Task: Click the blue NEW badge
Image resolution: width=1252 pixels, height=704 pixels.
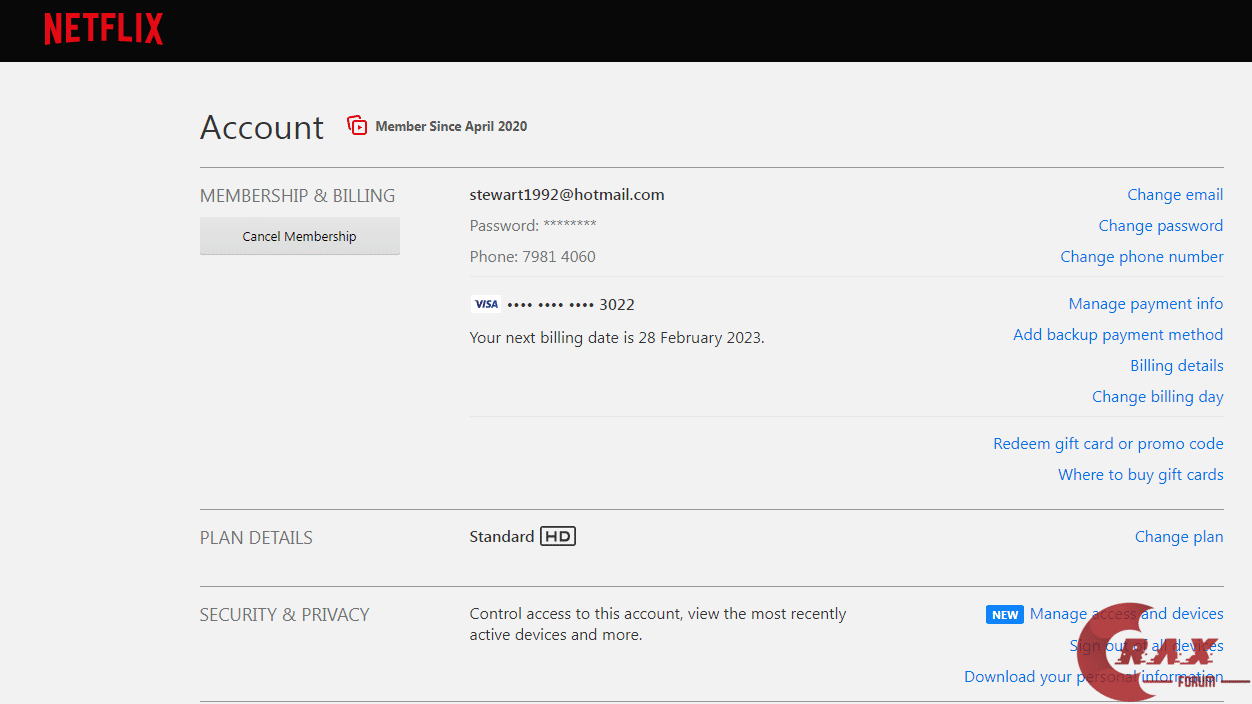Action: click(1005, 615)
